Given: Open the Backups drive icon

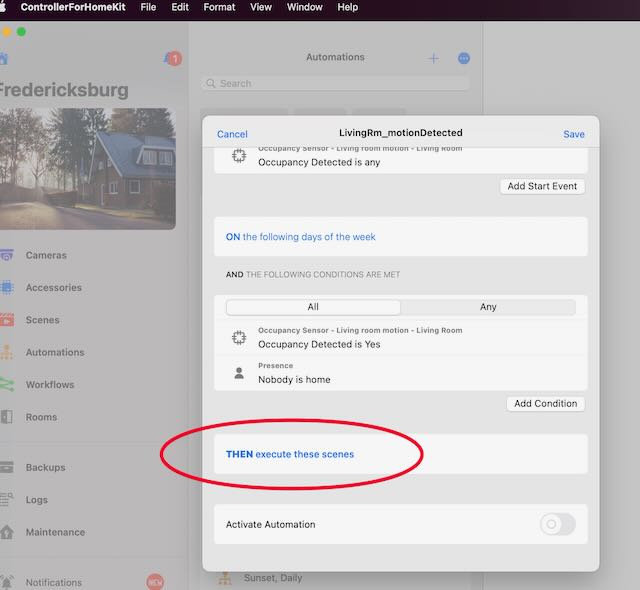Looking at the screenshot, I should 7,467.
